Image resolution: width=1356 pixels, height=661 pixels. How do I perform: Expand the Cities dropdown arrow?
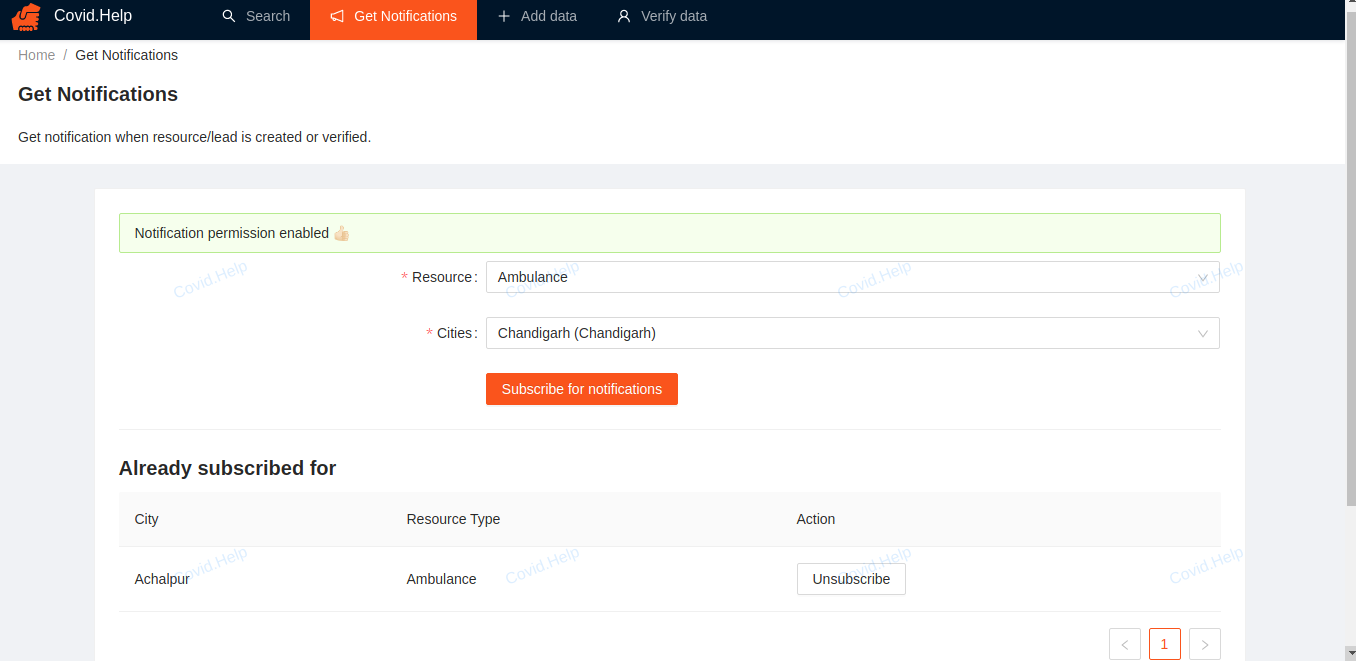click(x=1203, y=333)
